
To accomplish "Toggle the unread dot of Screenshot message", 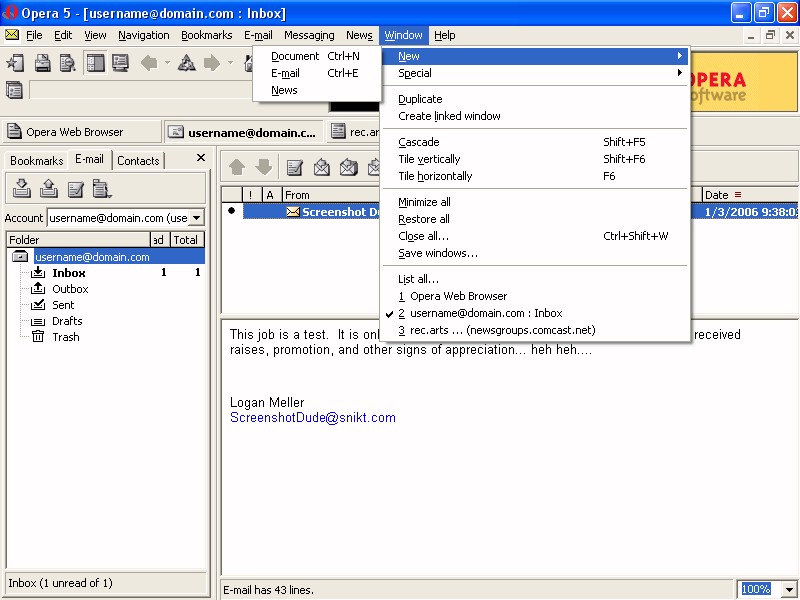I will point(232,210).
